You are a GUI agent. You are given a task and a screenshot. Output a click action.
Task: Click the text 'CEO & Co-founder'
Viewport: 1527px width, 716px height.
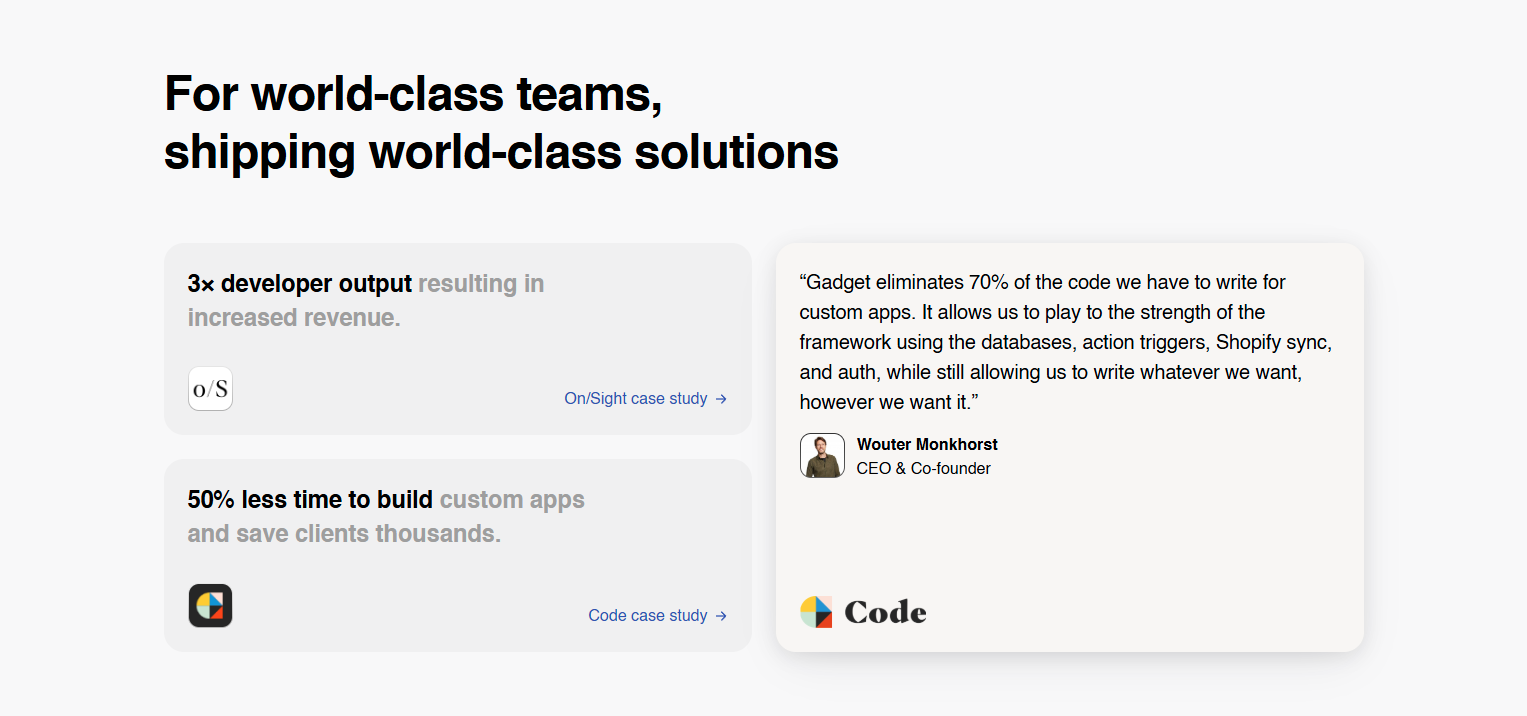pyautogui.click(x=923, y=468)
